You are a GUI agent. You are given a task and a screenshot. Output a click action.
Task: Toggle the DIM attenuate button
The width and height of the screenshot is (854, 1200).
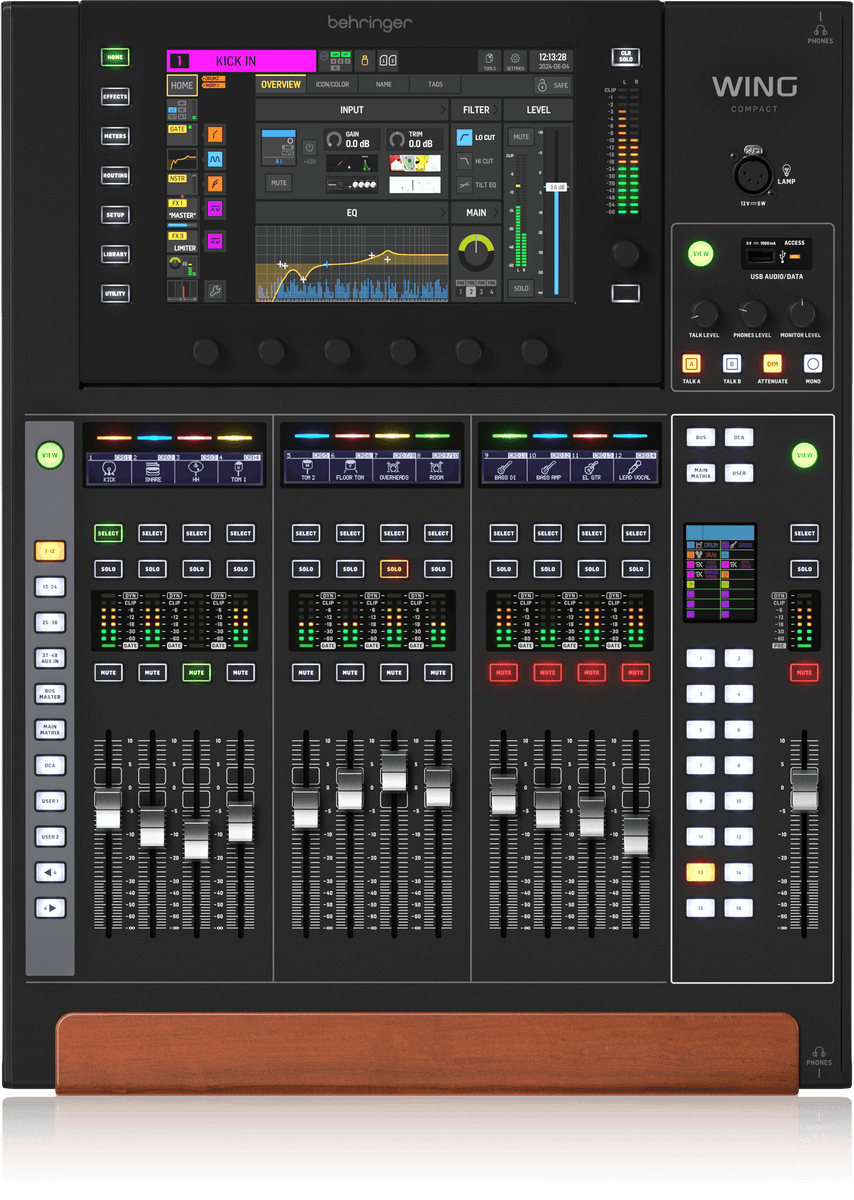click(772, 365)
